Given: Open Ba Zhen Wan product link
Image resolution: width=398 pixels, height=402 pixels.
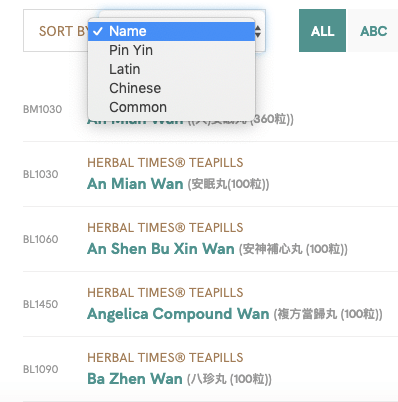Looking at the screenshot, I should coord(135,379).
